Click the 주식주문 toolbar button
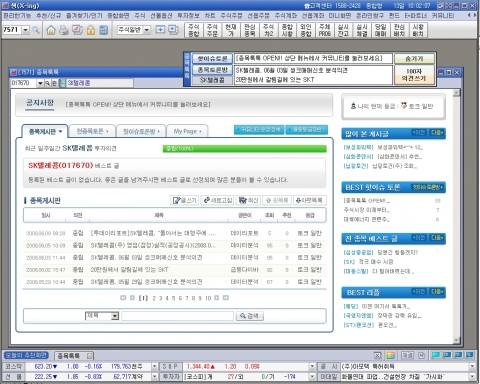This screenshot has height=384, width=480. point(212,30)
